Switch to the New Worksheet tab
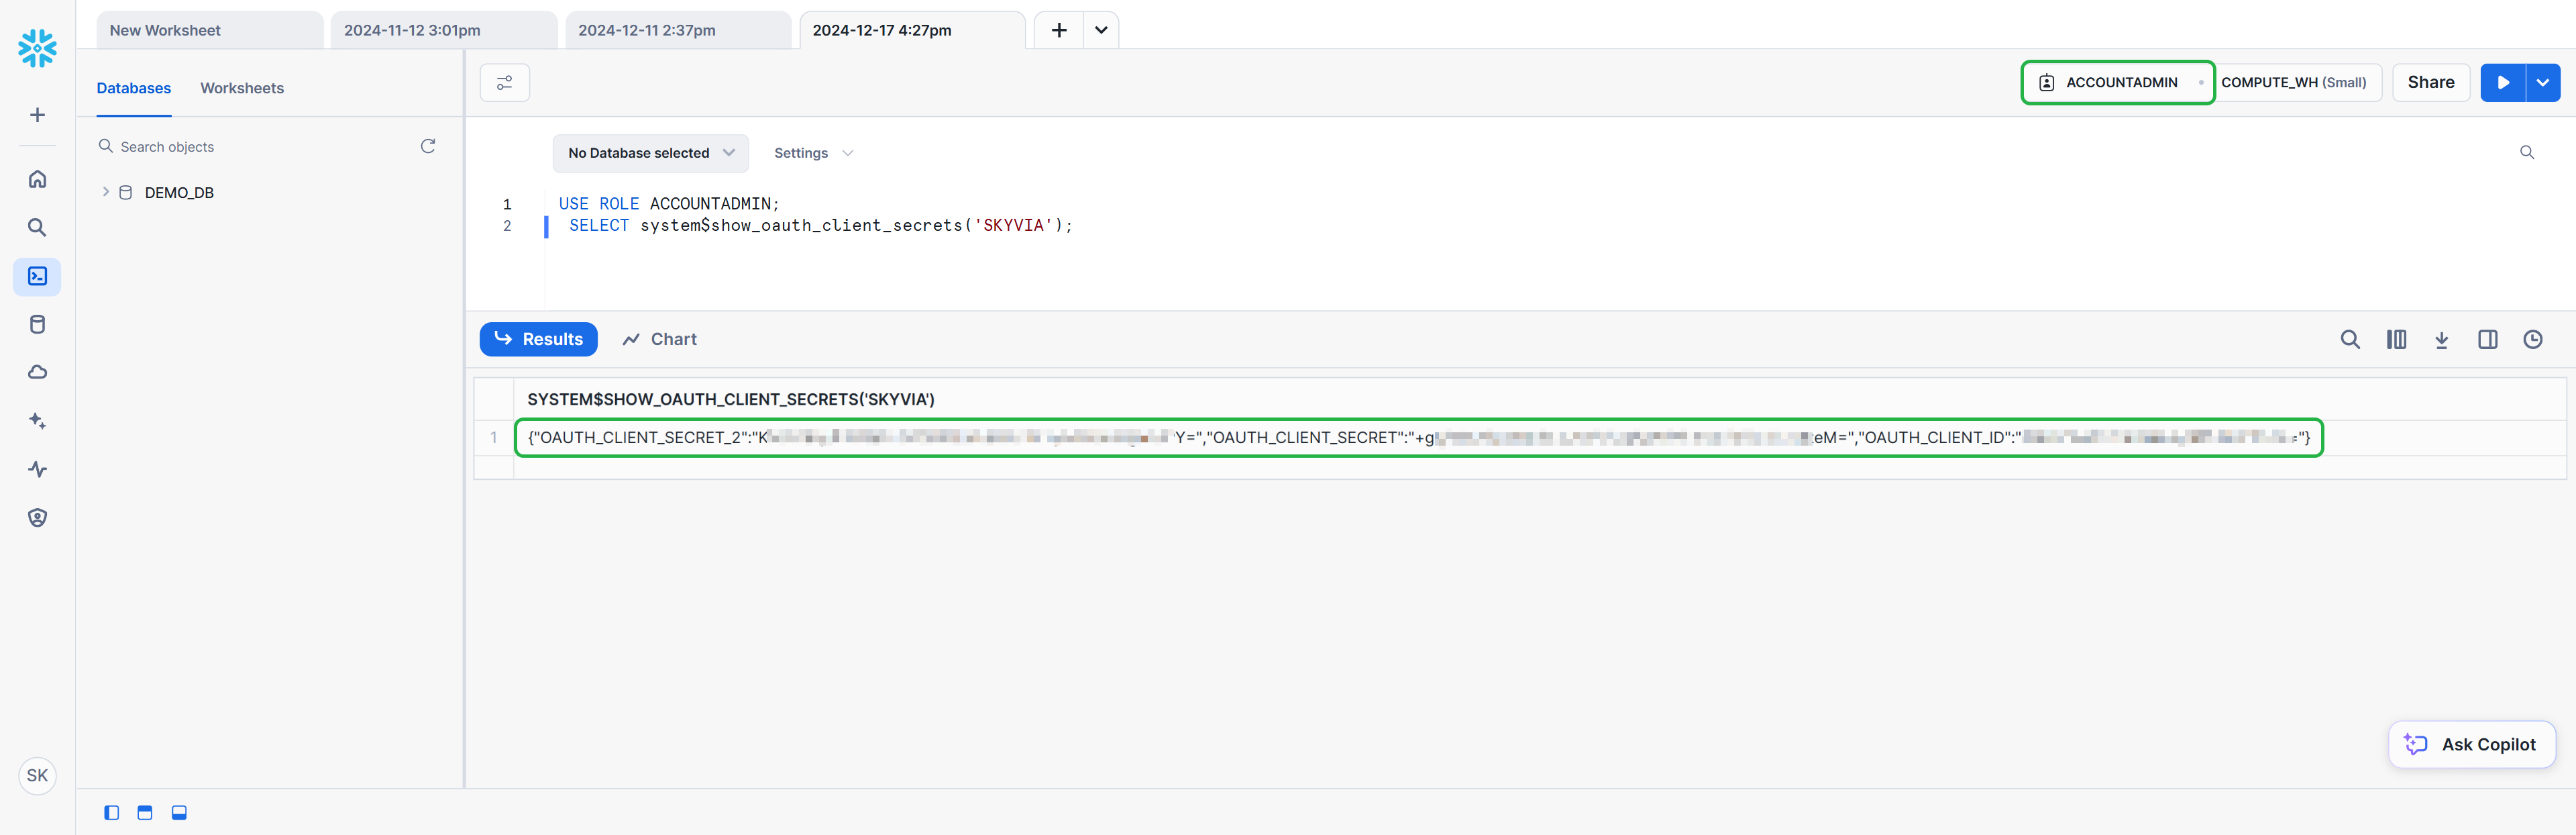Viewport: 2576px width, 835px height. tap(210, 30)
